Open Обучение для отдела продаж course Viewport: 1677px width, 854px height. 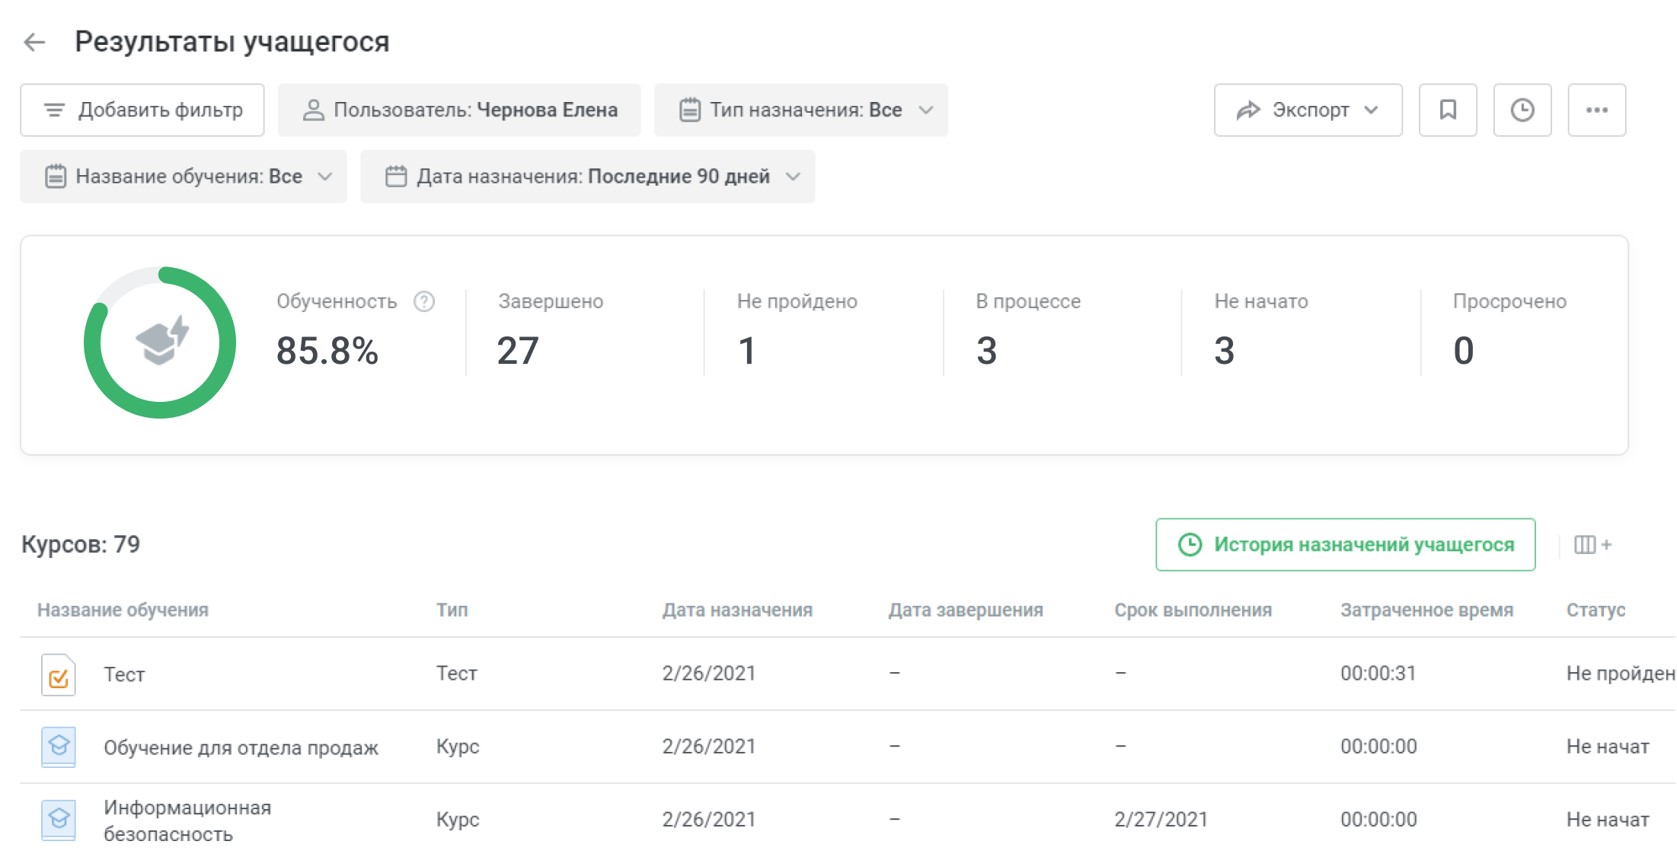point(241,748)
